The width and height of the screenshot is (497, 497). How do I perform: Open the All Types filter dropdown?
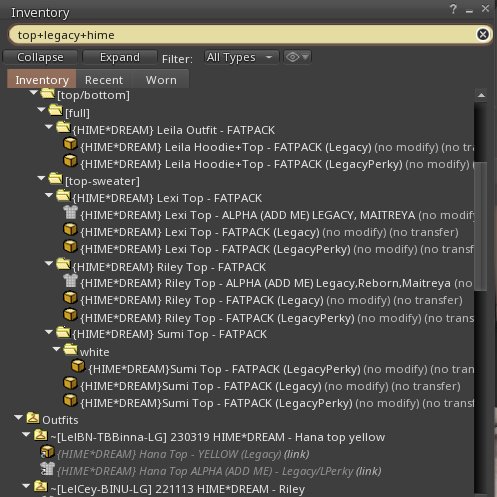pyautogui.click(x=241, y=57)
